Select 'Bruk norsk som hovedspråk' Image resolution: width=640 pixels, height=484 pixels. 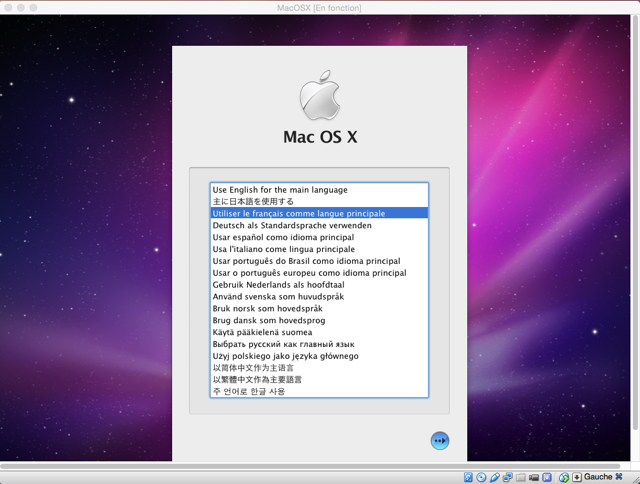click(319, 308)
